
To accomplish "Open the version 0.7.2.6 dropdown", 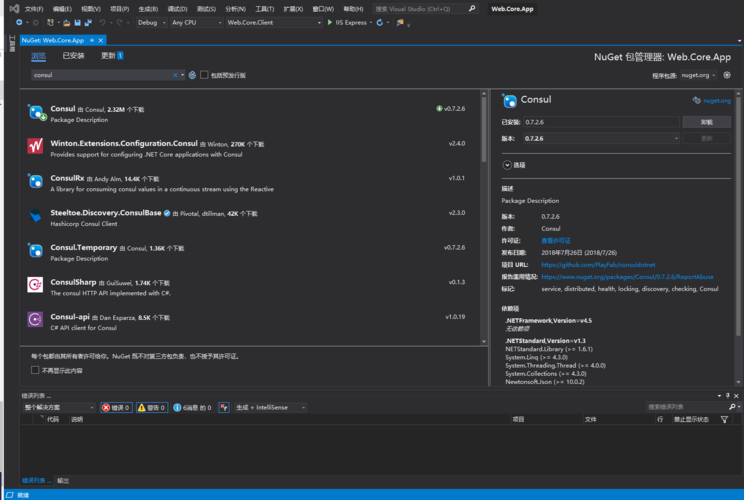I will (x=601, y=139).
